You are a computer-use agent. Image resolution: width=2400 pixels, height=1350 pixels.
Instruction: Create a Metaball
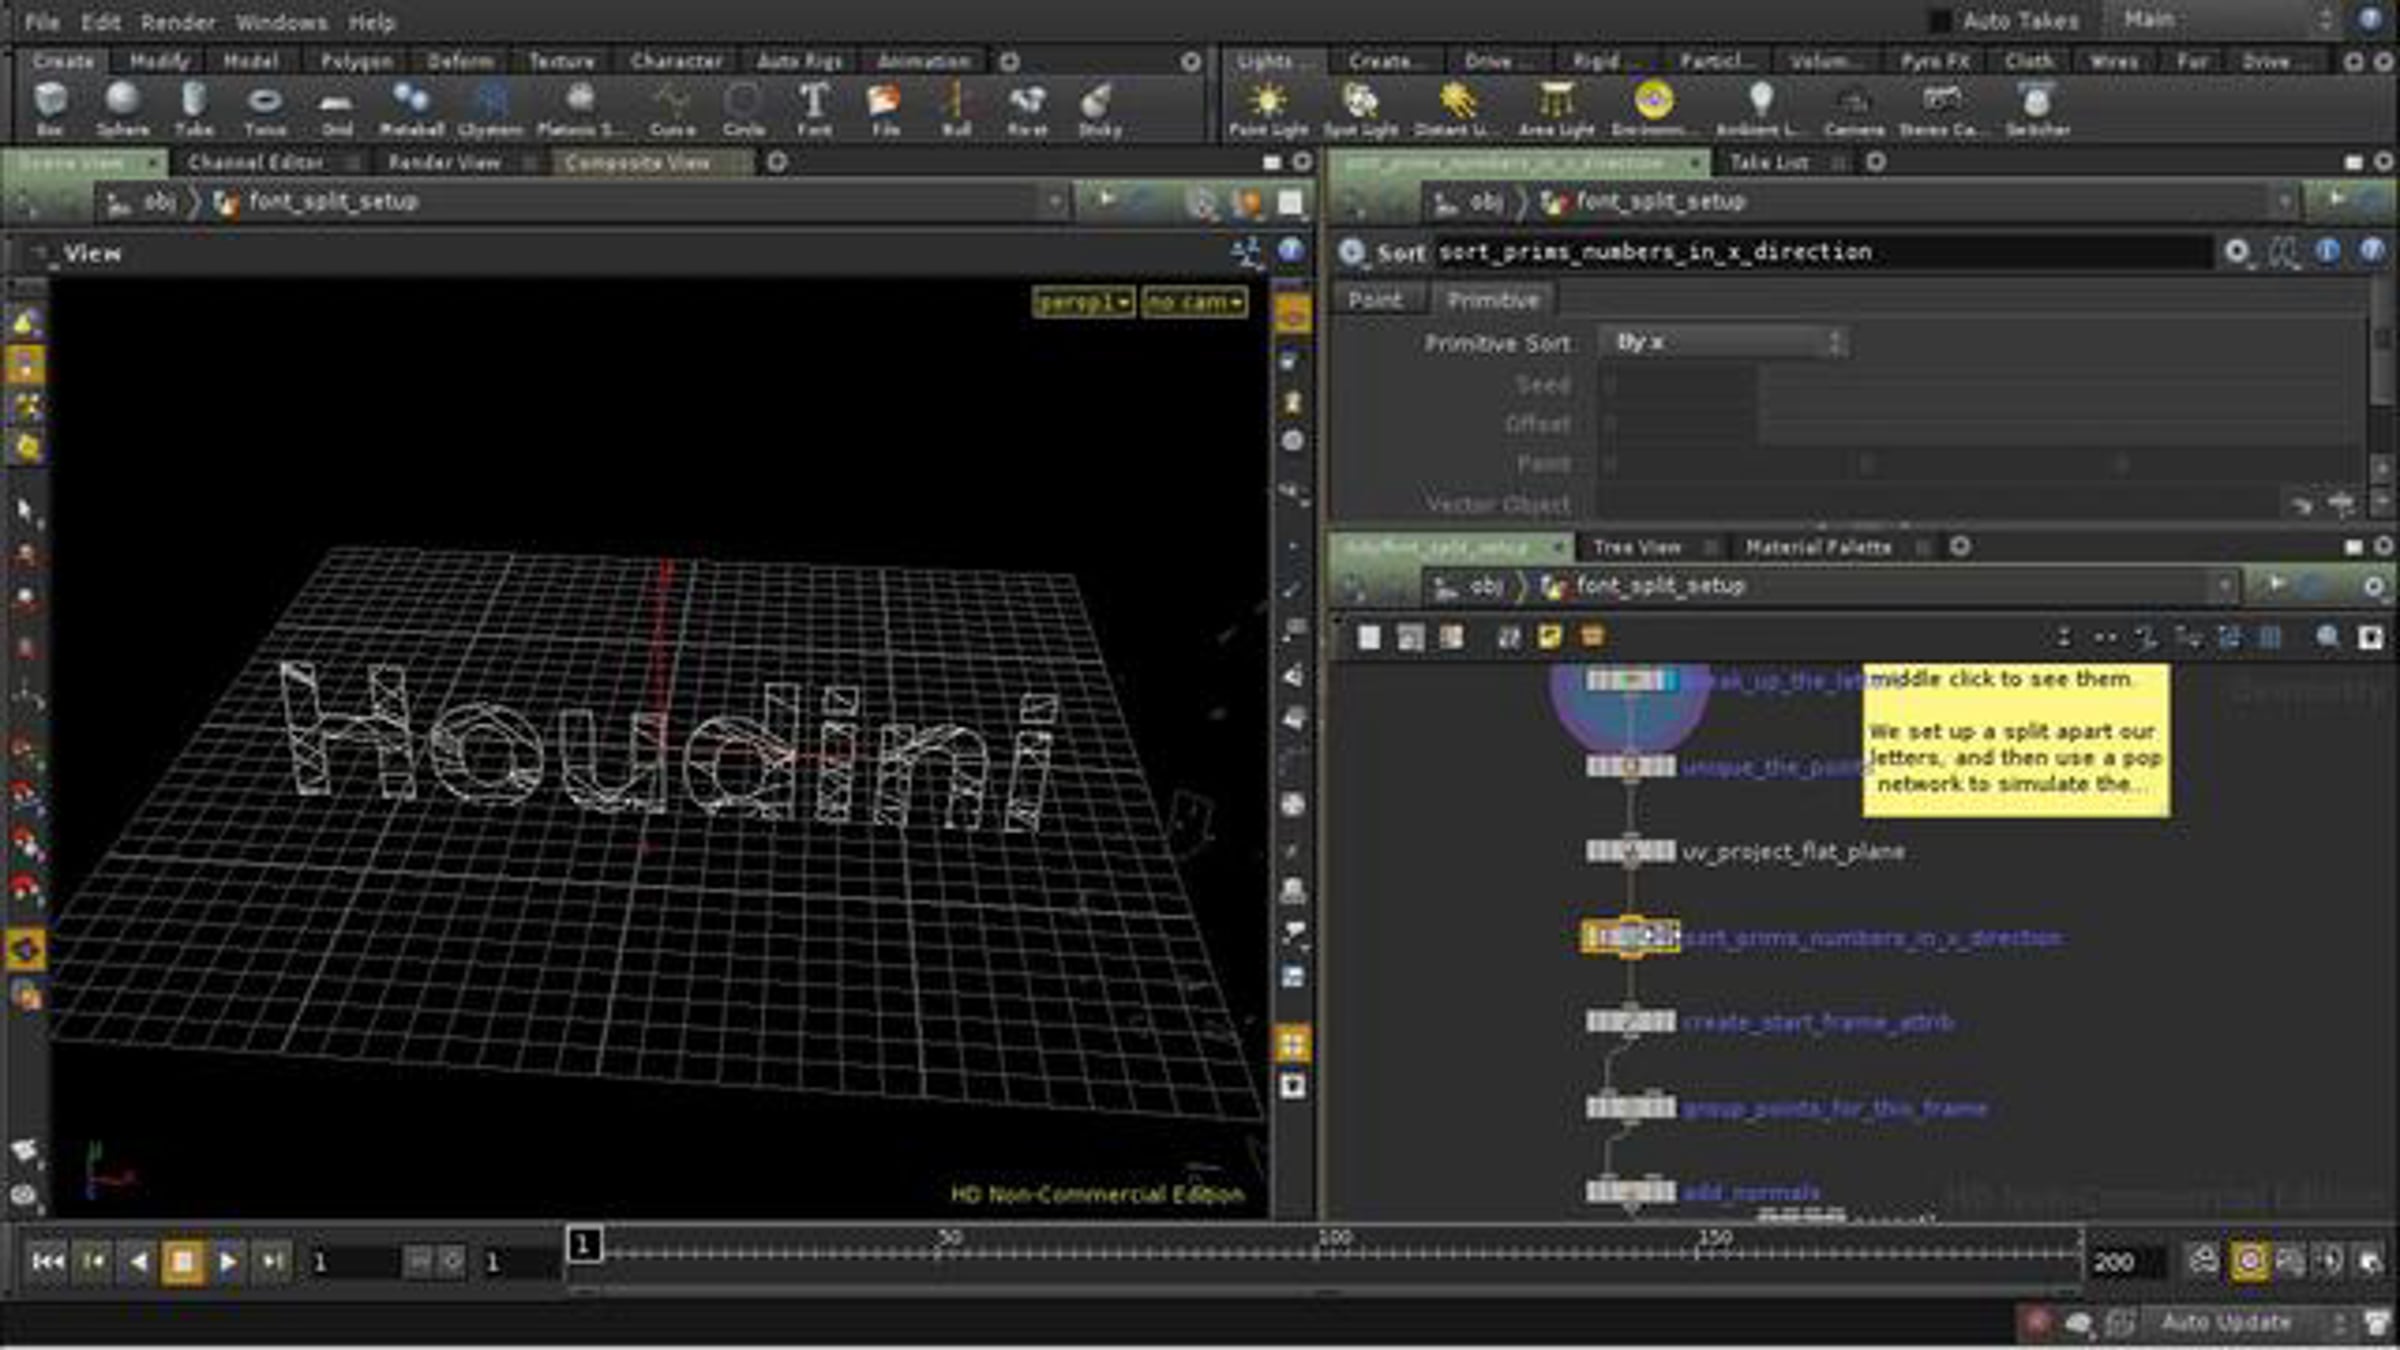[x=411, y=108]
